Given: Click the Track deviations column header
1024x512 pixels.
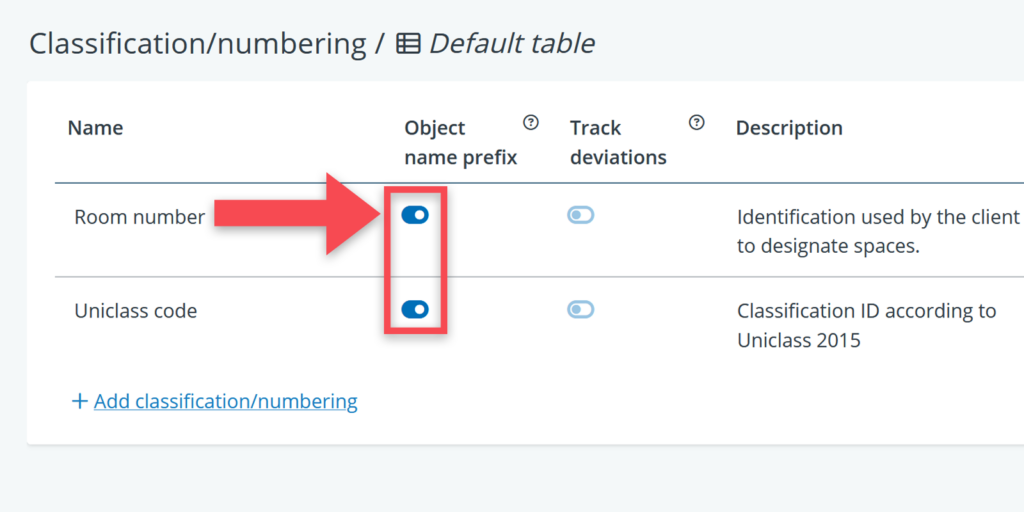Looking at the screenshot, I should 617,142.
